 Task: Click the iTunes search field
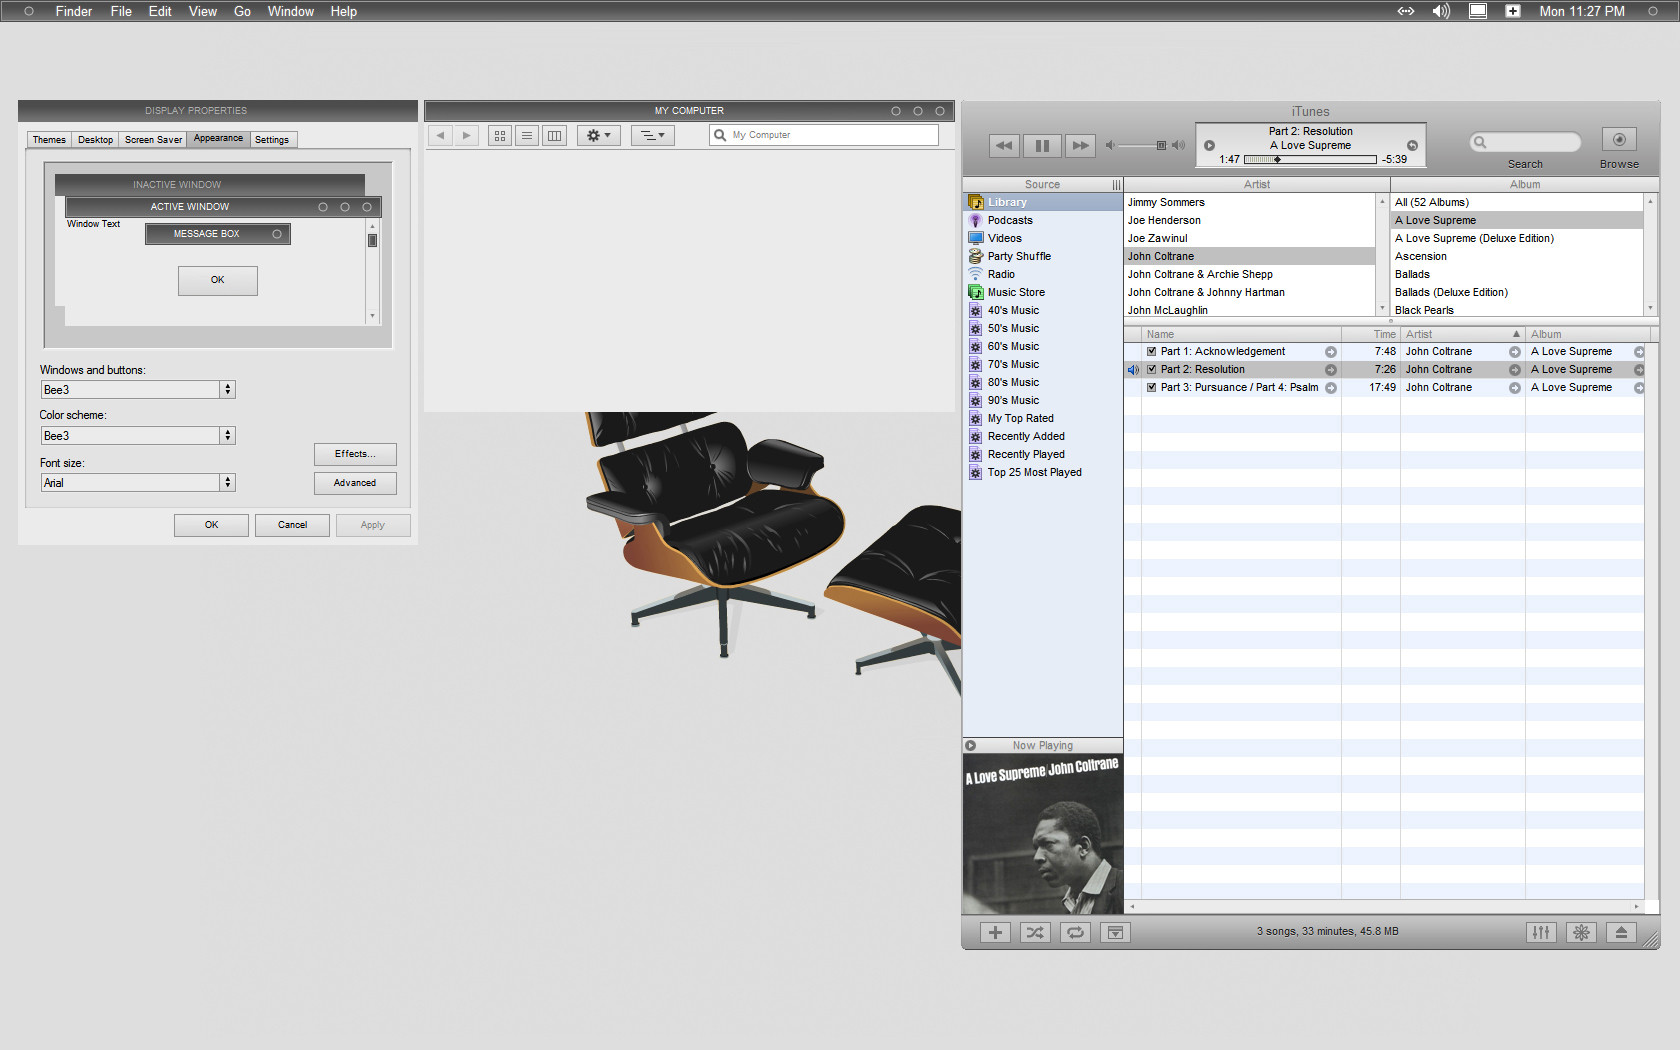[x=1525, y=142]
